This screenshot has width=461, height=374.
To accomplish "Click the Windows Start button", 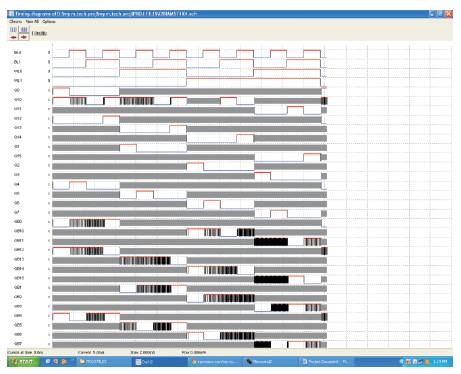I will pos(23,362).
